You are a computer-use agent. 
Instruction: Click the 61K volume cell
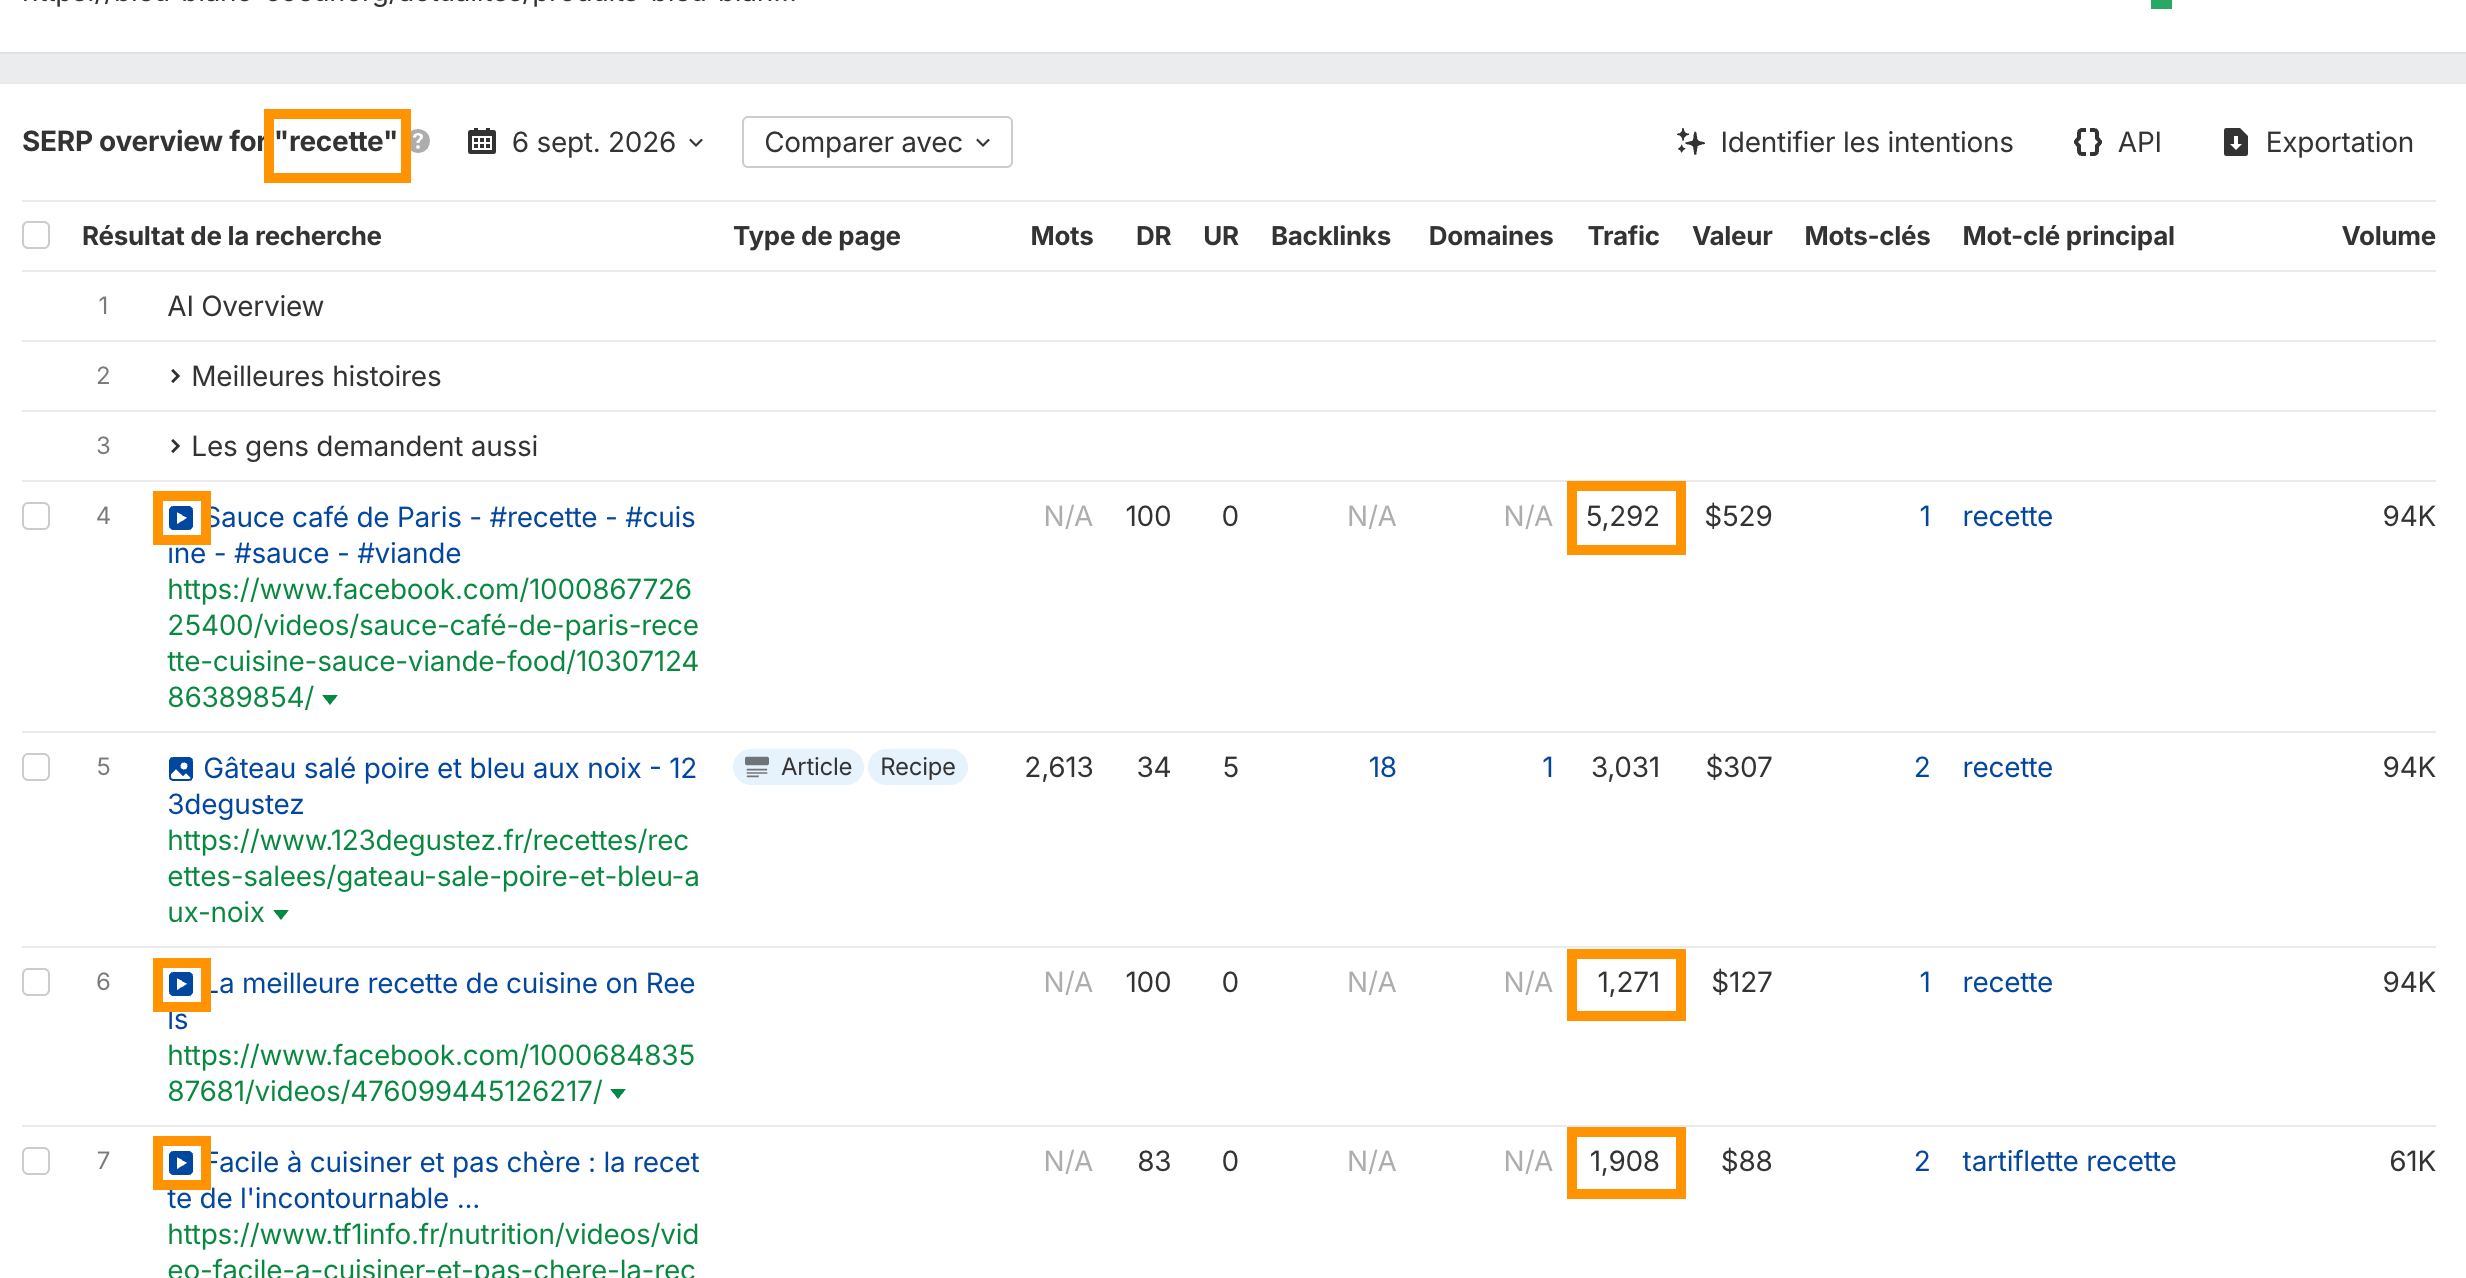point(2412,1161)
